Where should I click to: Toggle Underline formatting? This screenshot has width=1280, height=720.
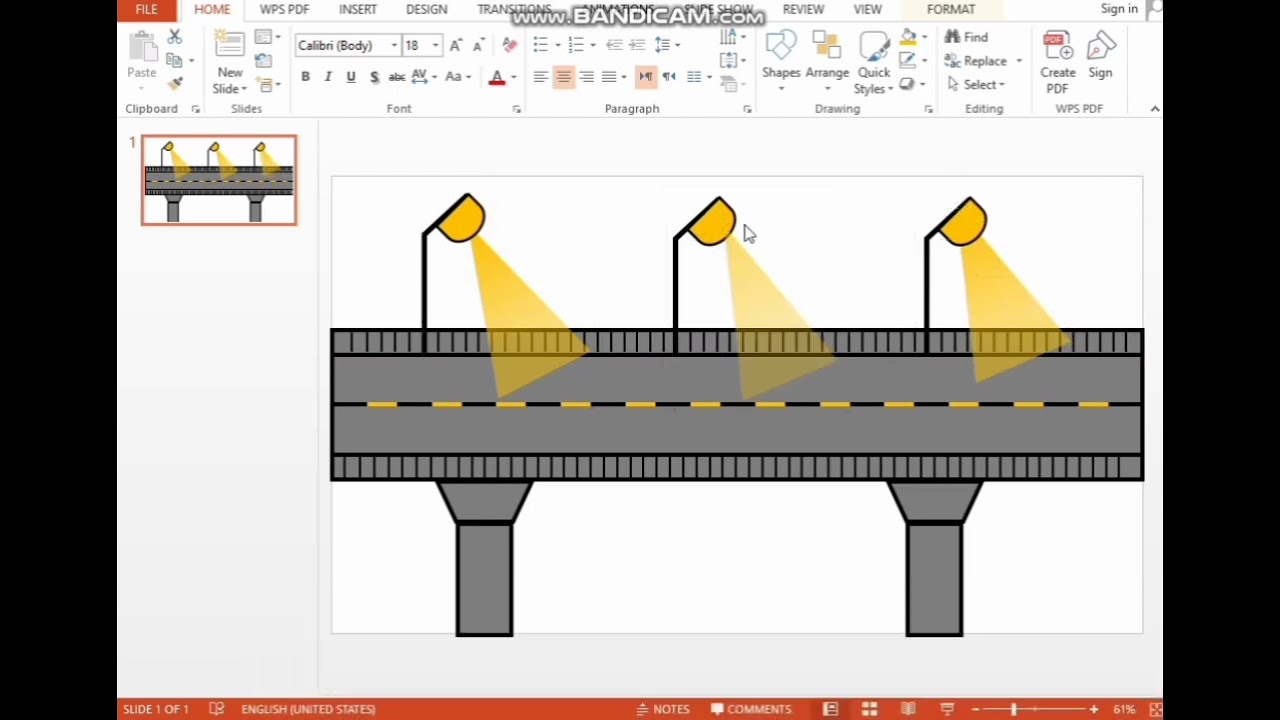coord(351,77)
